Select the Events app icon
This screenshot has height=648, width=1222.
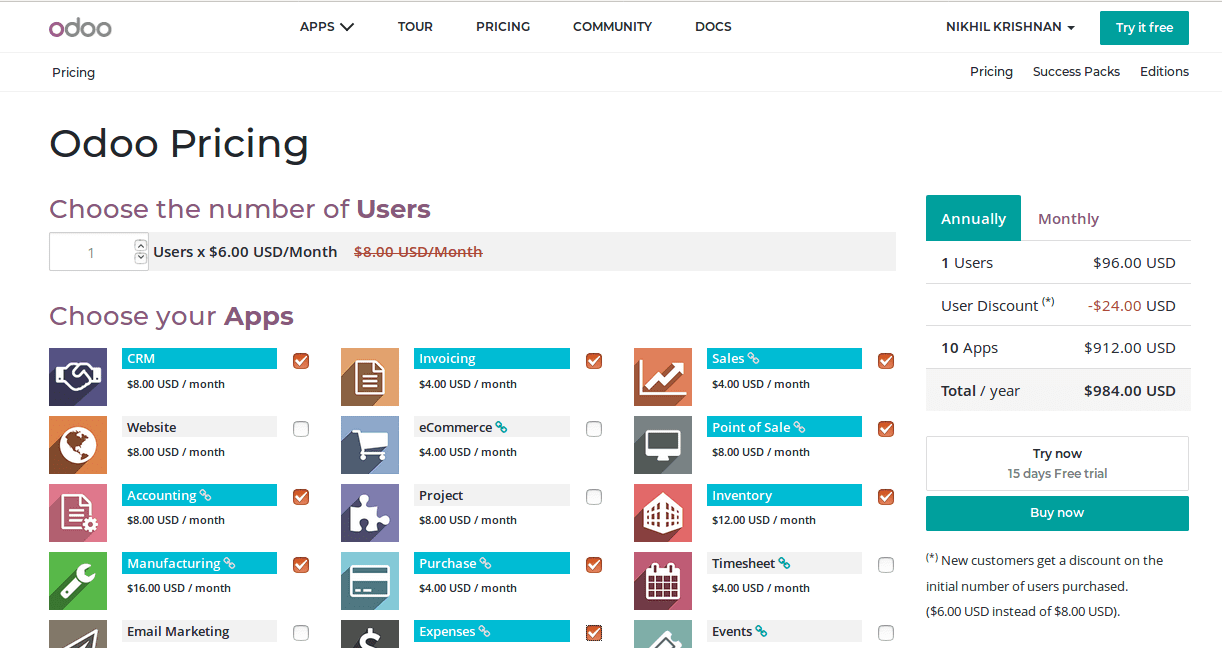[663, 634]
